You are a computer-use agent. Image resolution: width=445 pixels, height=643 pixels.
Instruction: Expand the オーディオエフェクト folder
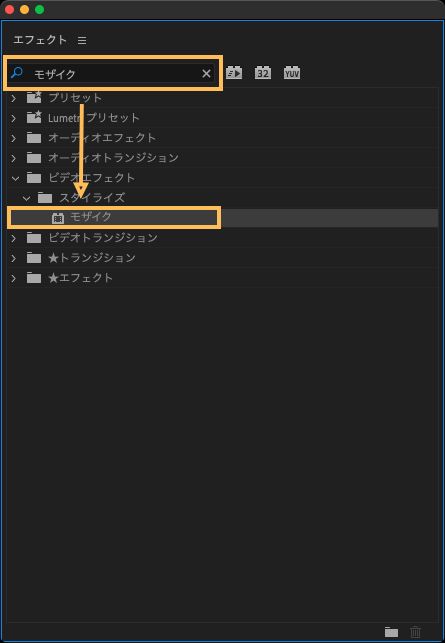[x=14, y=138]
